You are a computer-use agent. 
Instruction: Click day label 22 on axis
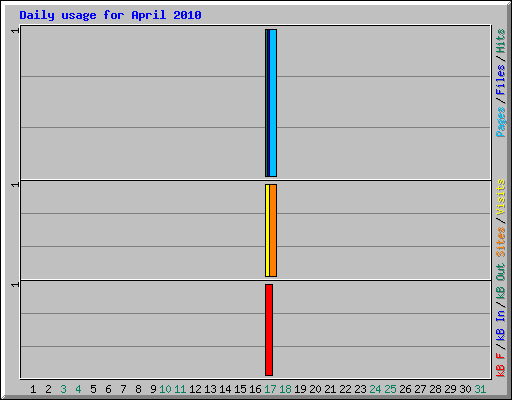tap(345, 389)
